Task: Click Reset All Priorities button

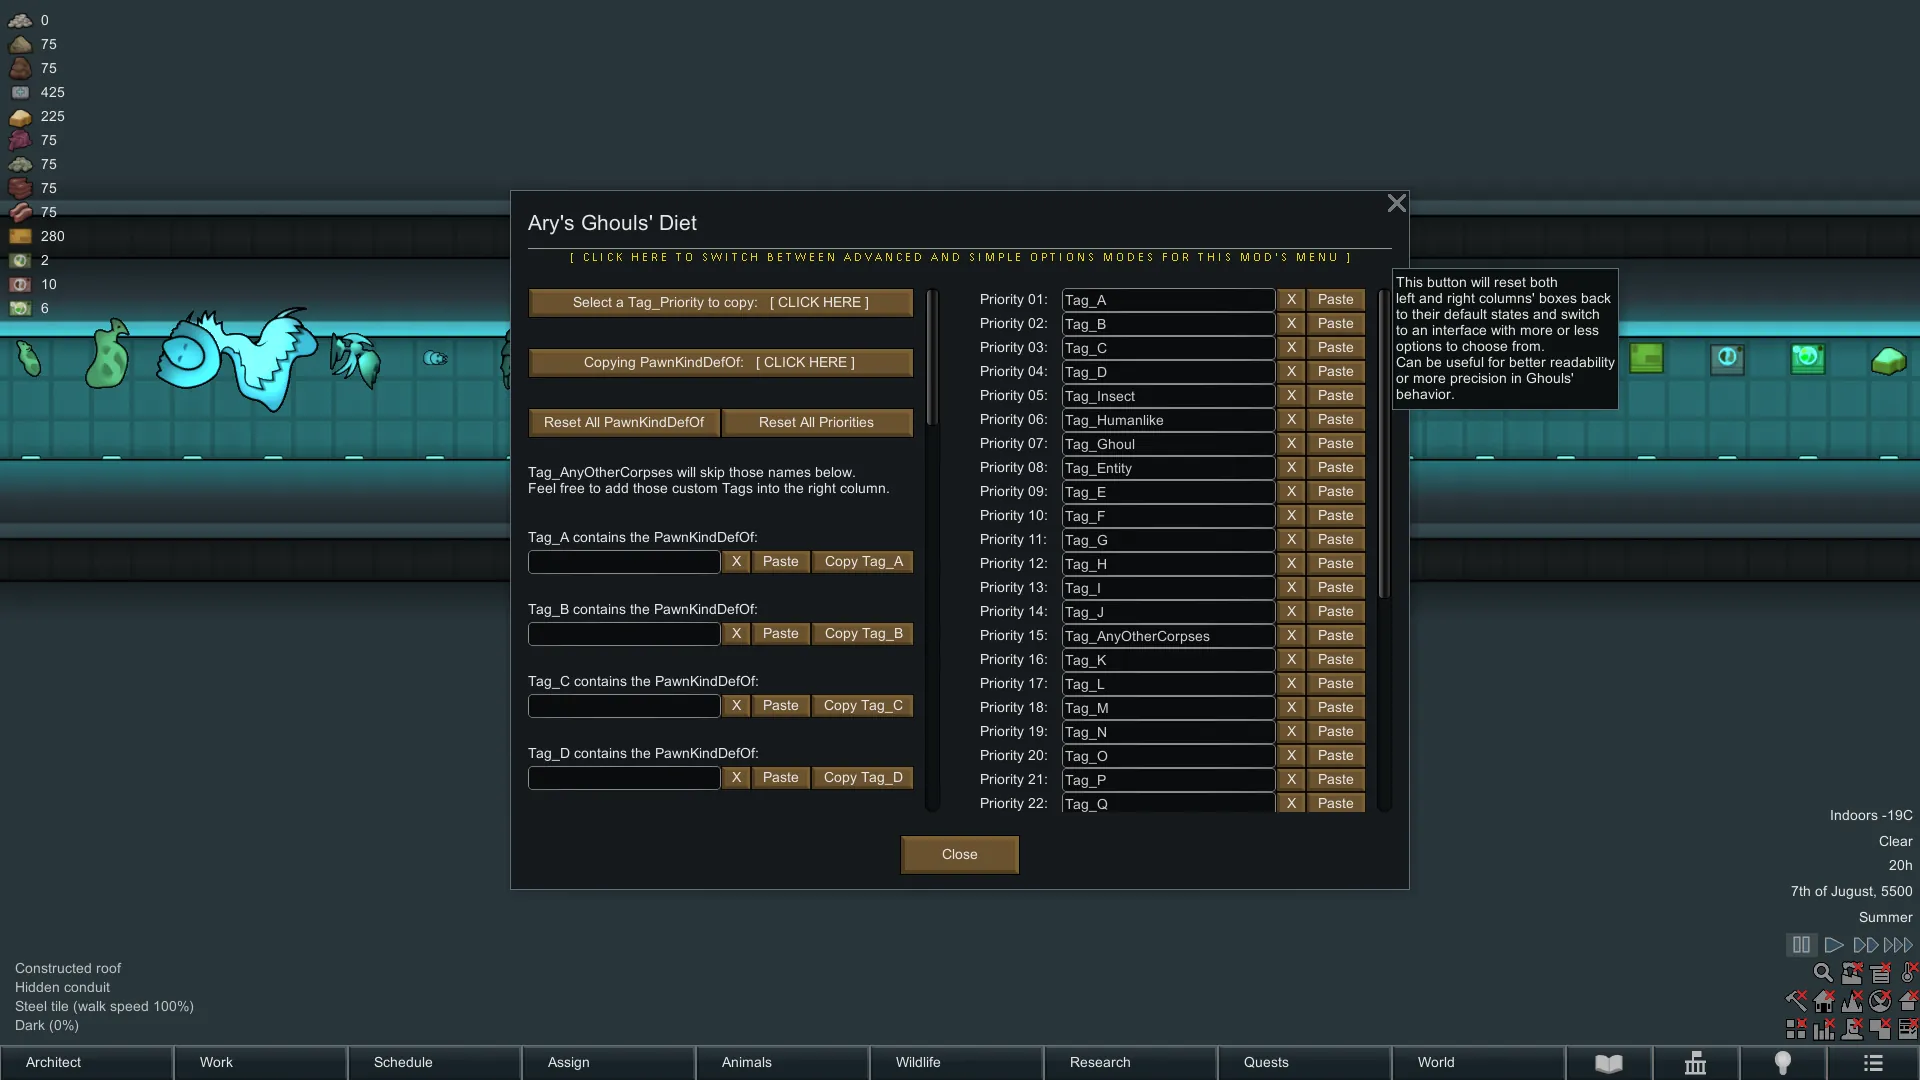Action: [816, 423]
